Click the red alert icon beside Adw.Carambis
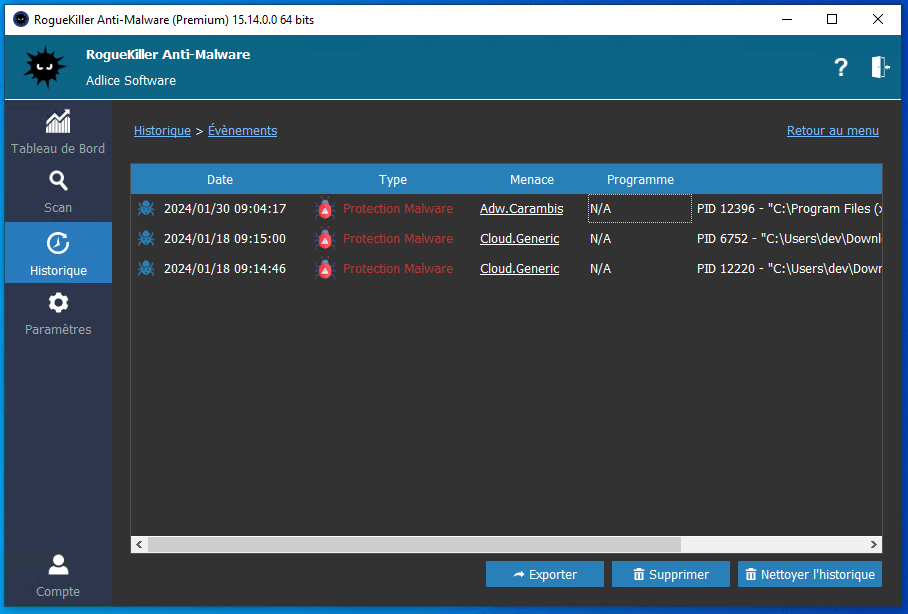The image size is (908, 614). pos(325,209)
